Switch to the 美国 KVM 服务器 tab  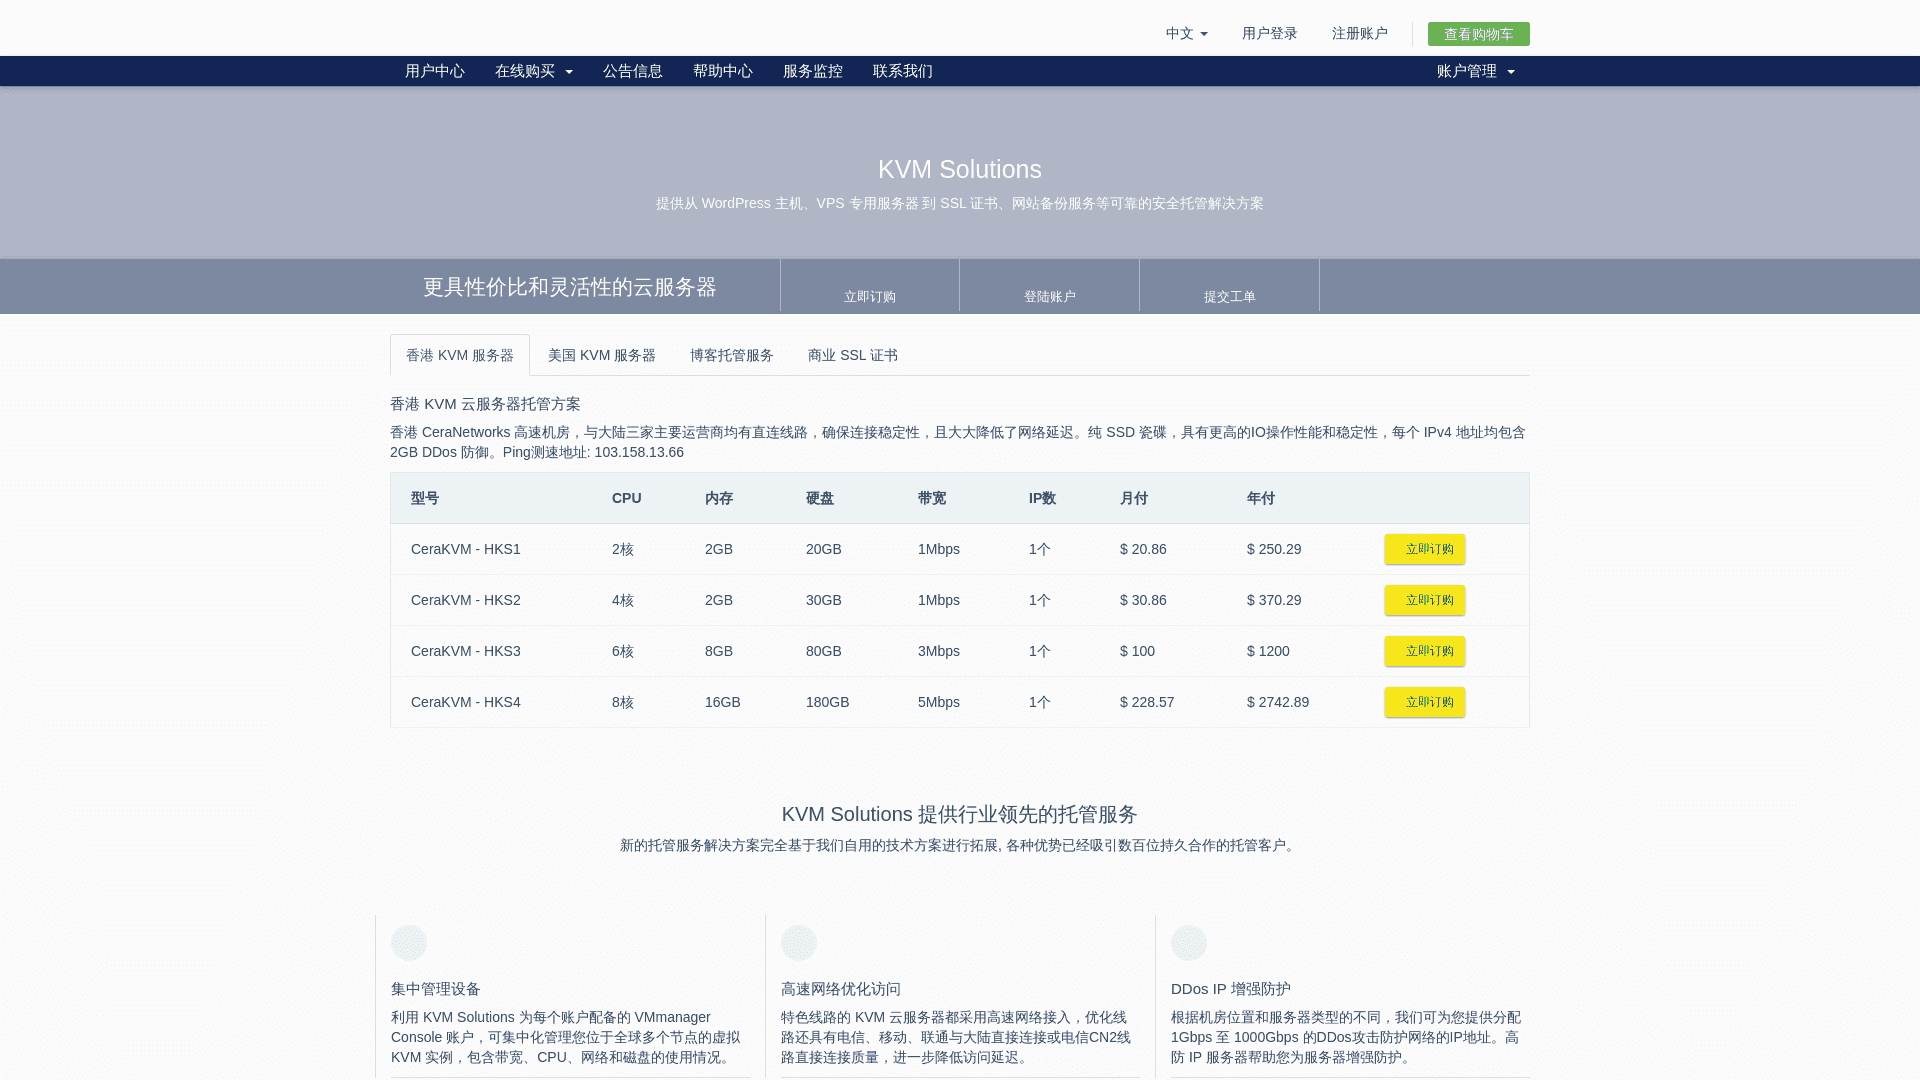click(x=601, y=355)
